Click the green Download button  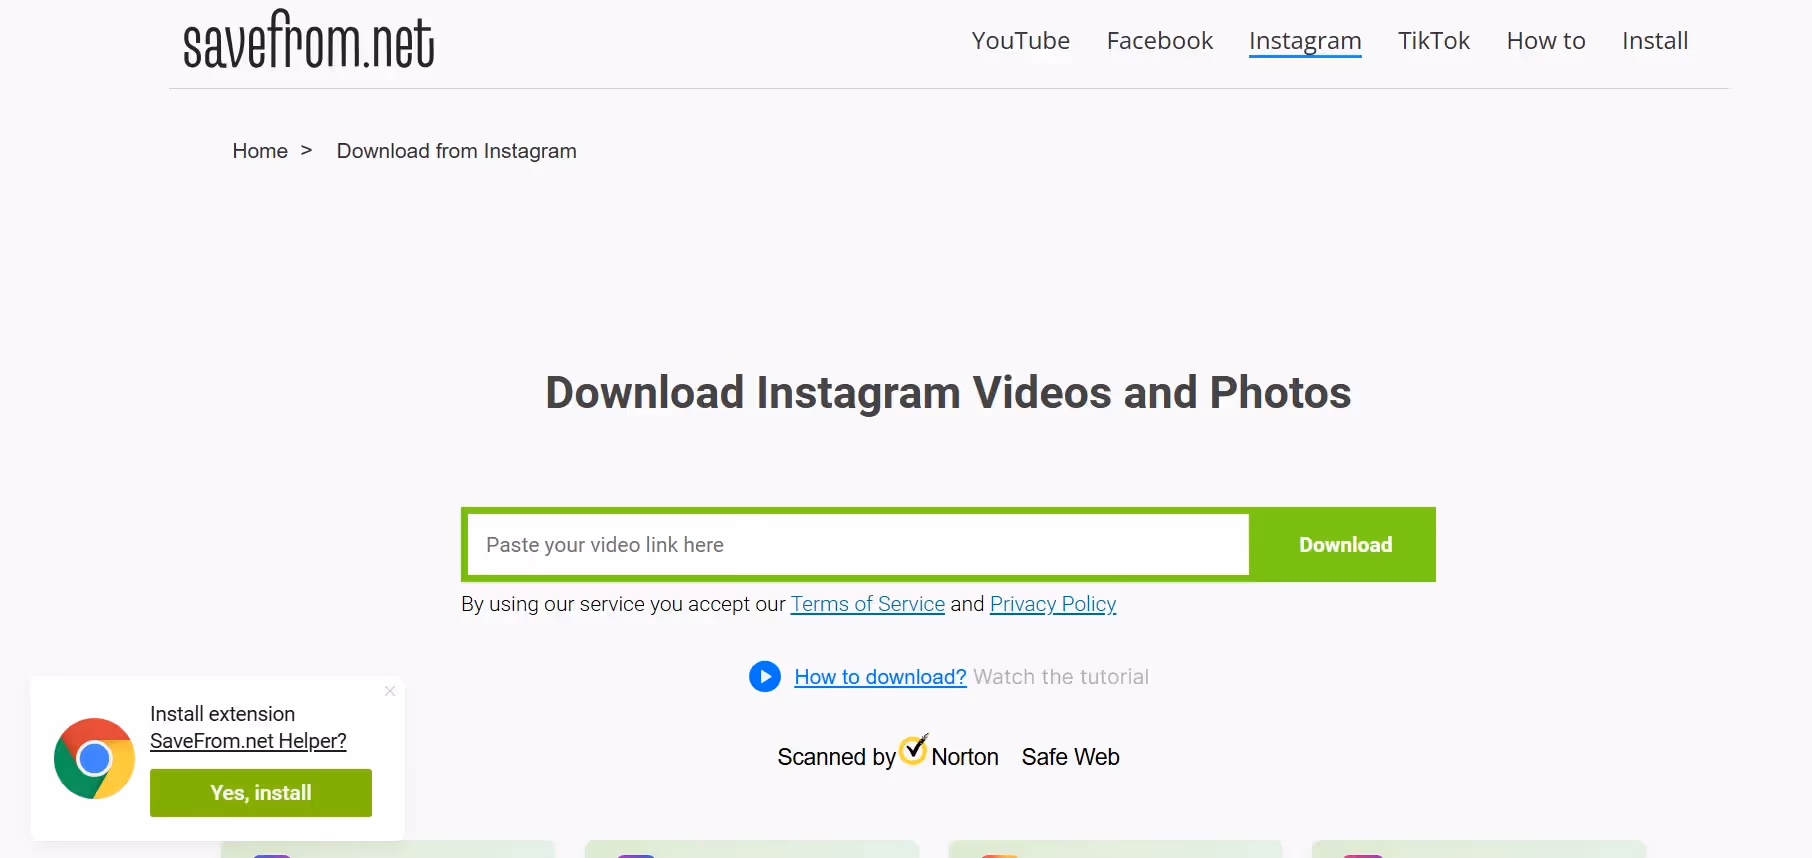pos(1345,545)
